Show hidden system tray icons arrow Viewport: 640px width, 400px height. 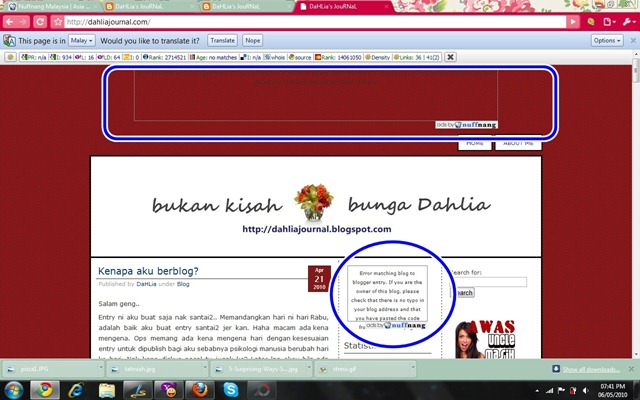point(537,391)
